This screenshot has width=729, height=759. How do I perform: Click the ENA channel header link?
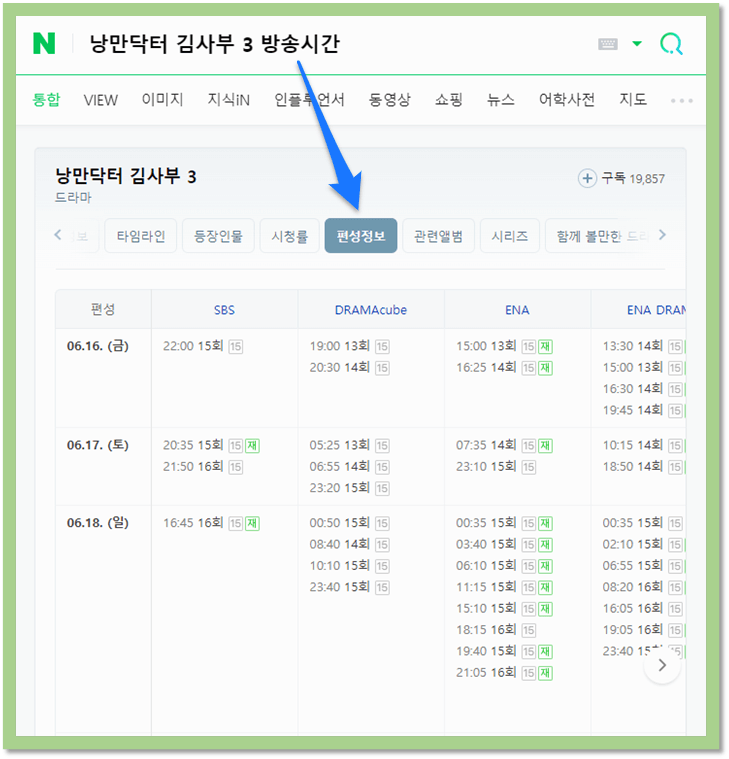(517, 310)
